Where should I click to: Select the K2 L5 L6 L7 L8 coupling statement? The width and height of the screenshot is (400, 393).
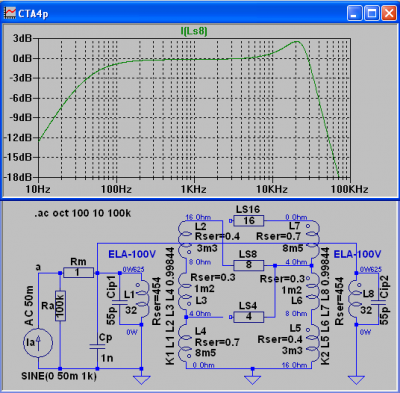coord(325,306)
